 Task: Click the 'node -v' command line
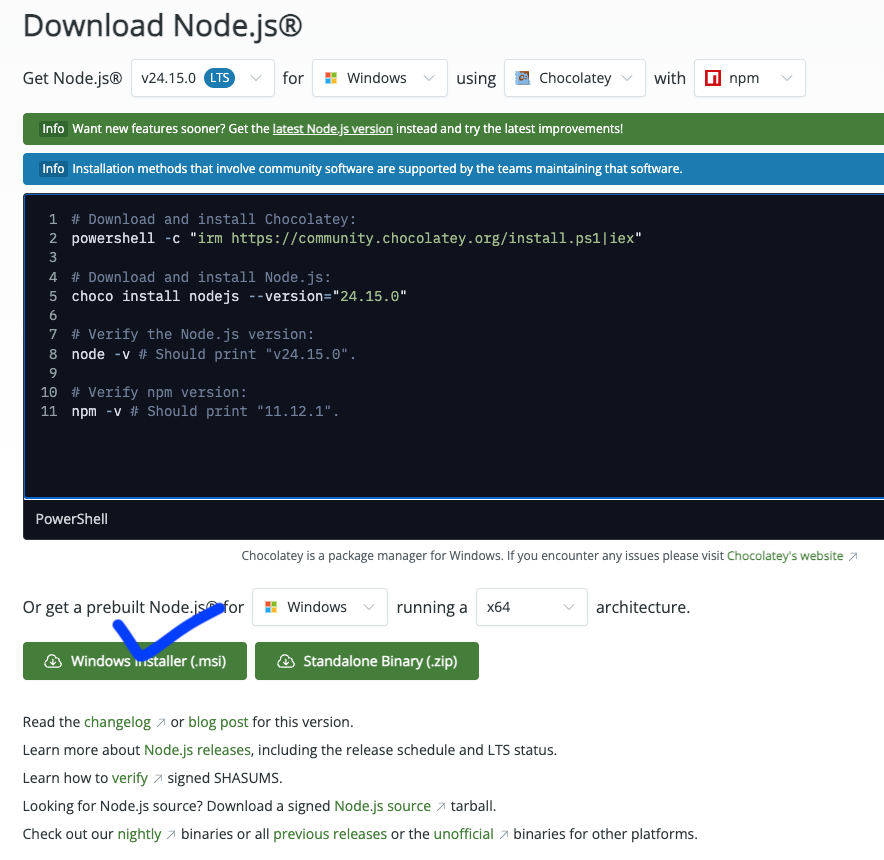click(214, 355)
